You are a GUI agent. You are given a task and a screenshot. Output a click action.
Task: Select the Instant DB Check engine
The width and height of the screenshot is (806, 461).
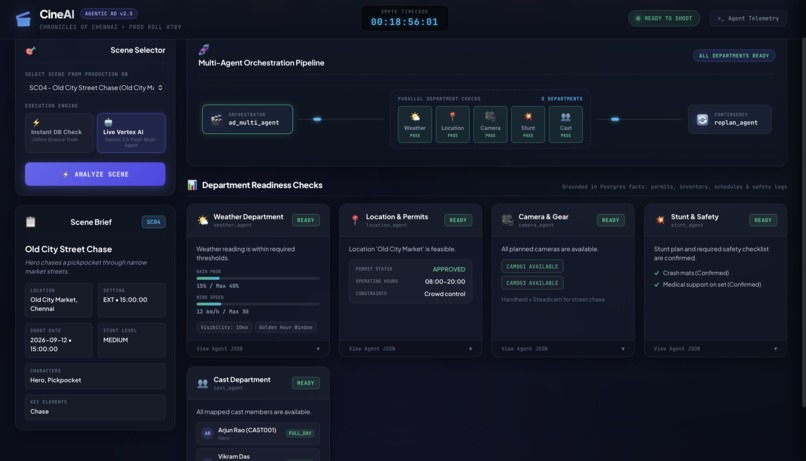pyautogui.click(x=59, y=133)
